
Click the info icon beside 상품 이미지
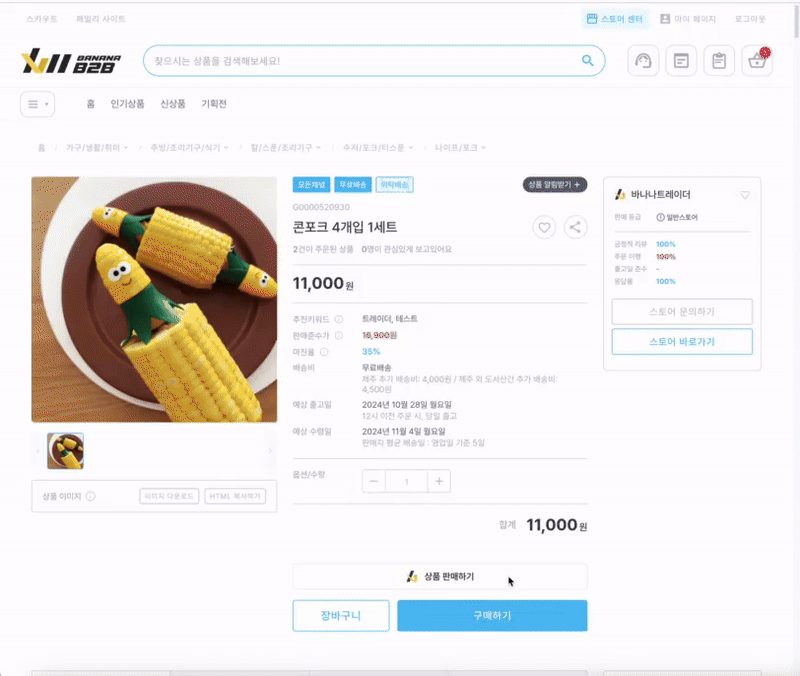pyautogui.click(x=90, y=496)
